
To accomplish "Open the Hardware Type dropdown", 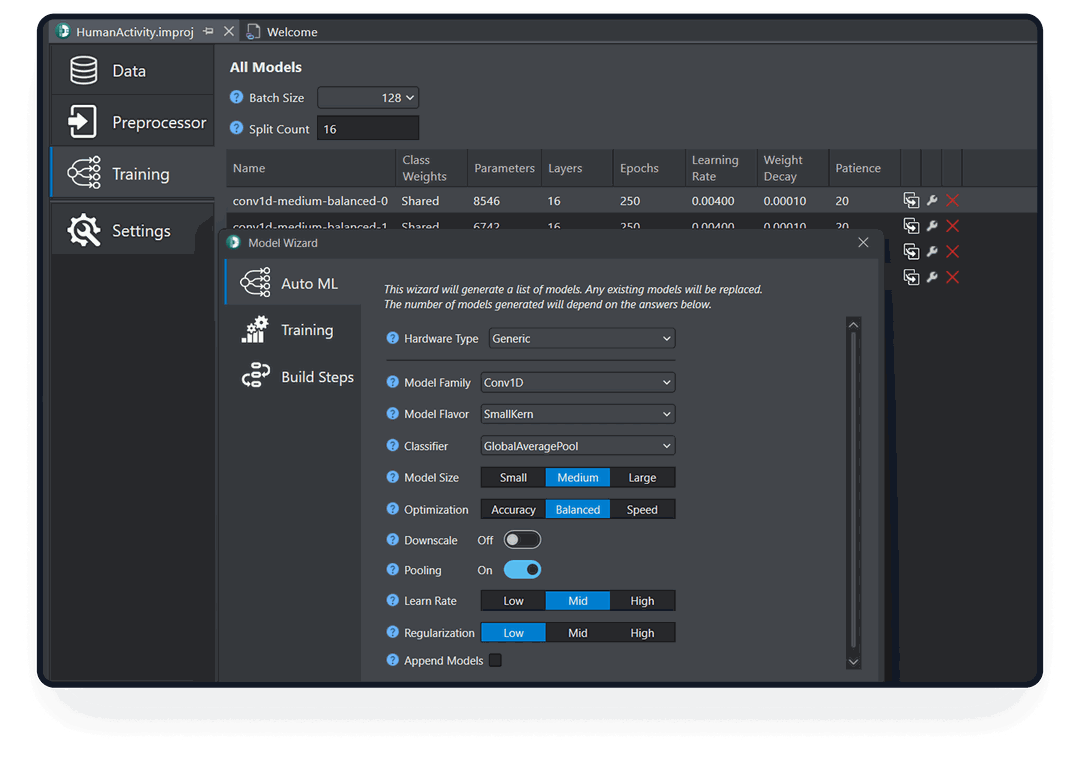I will 581,339.
